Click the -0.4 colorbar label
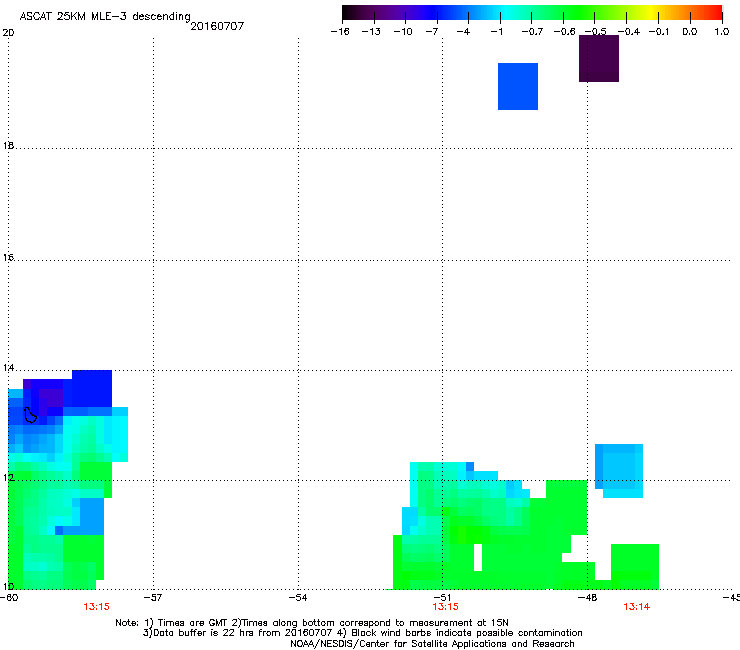This screenshot has width=740, height=650. point(629,32)
